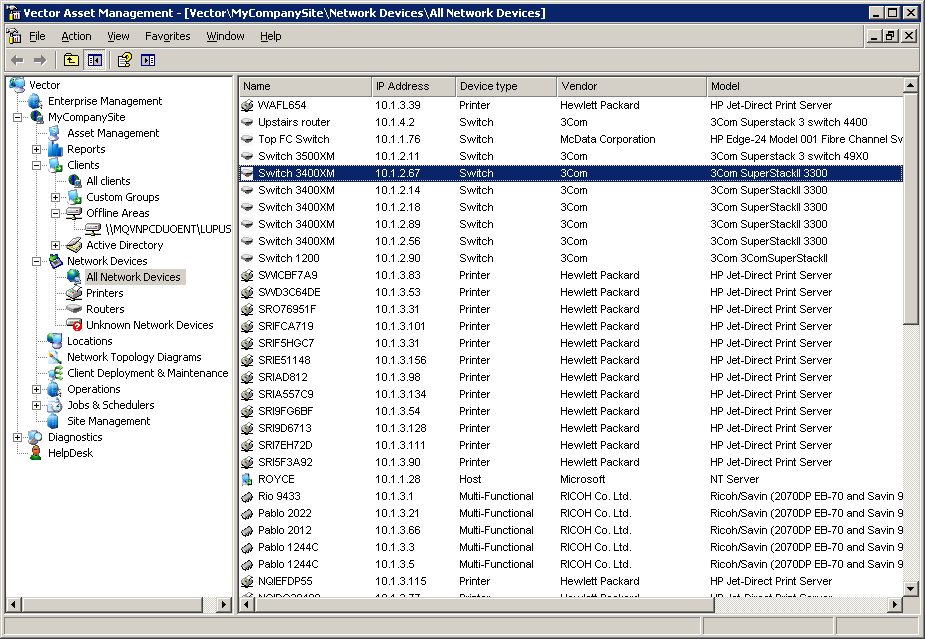925x639 pixels.
Task: Select the Top FC Switch row
Action: 570,140
